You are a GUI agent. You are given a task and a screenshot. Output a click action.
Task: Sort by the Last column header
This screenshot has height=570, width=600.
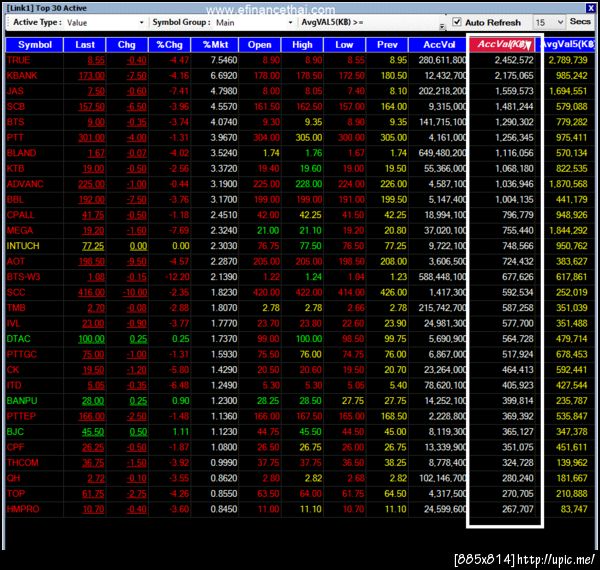click(85, 45)
